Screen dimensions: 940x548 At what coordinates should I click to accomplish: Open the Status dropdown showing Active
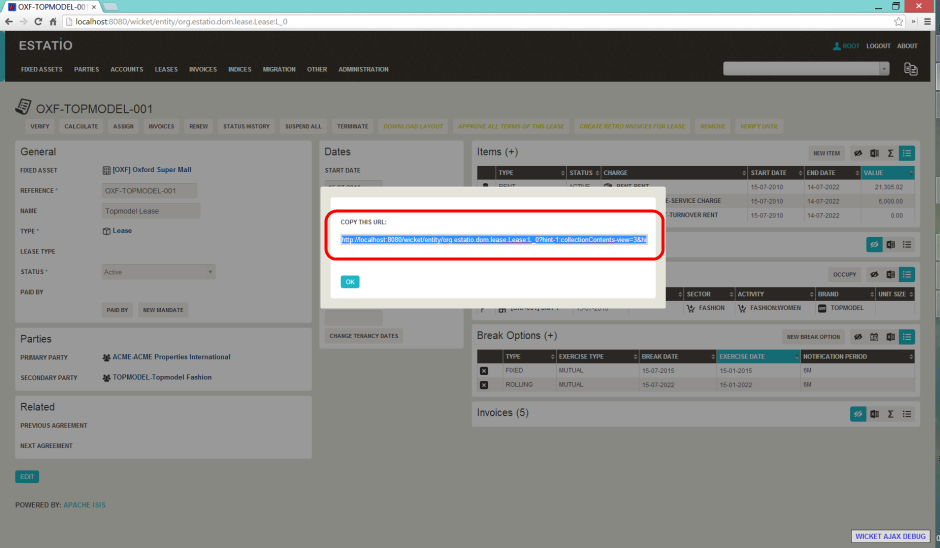point(159,271)
